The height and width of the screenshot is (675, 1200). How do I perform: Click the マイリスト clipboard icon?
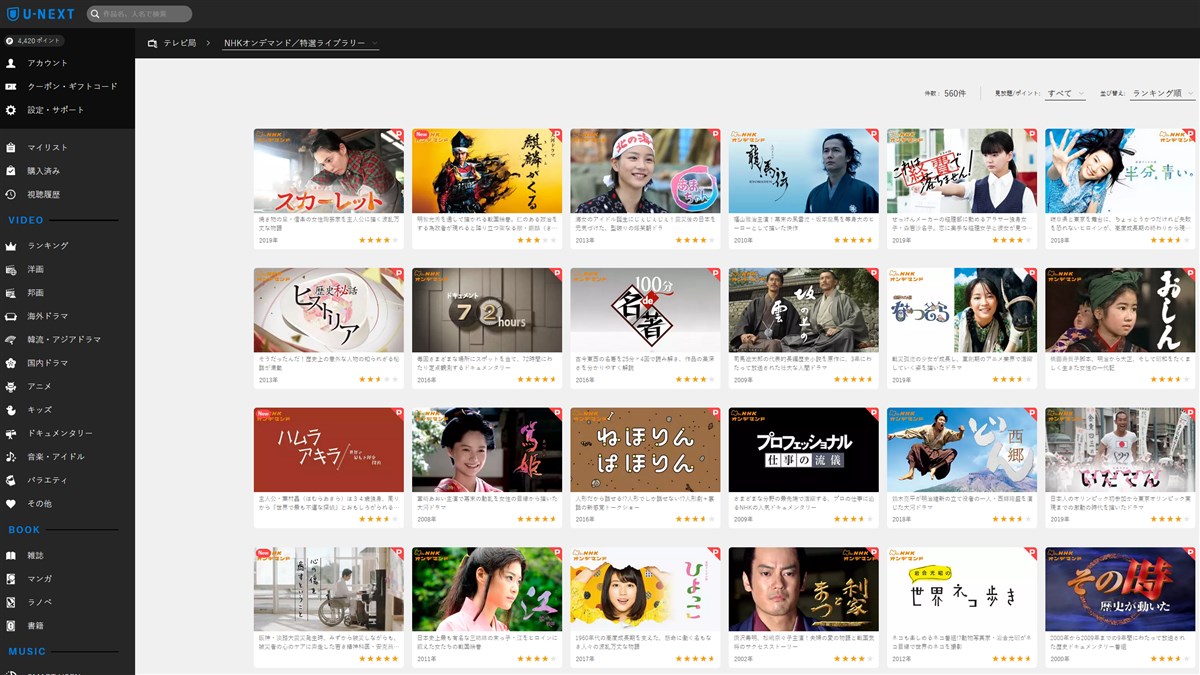(x=11, y=147)
